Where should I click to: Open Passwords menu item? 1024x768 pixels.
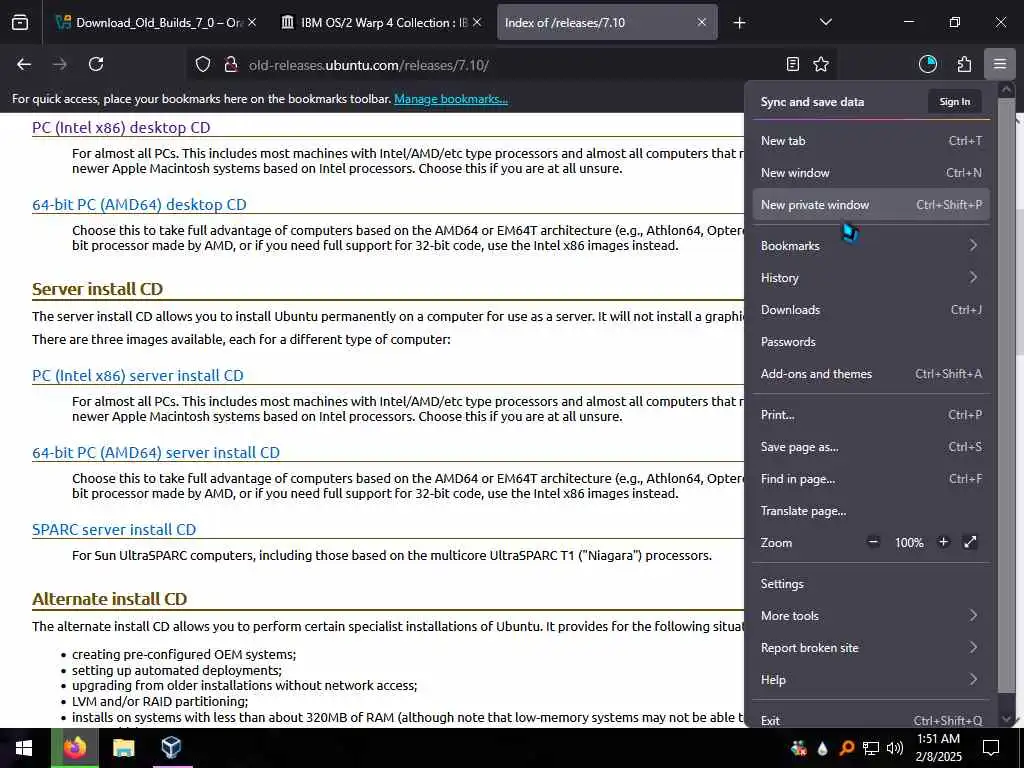pyautogui.click(x=871, y=342)
